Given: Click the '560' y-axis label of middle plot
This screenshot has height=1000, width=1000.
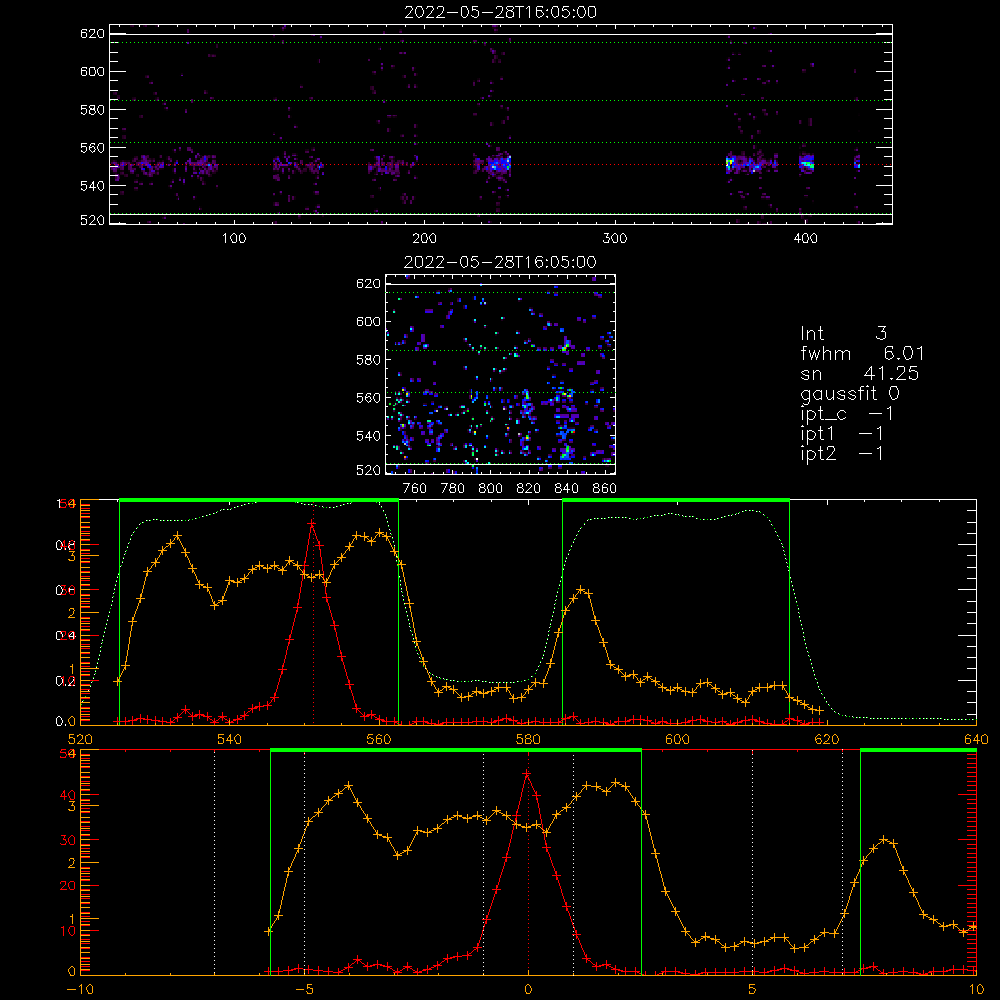Looking at the screenshot, I should tap(369, 398).
